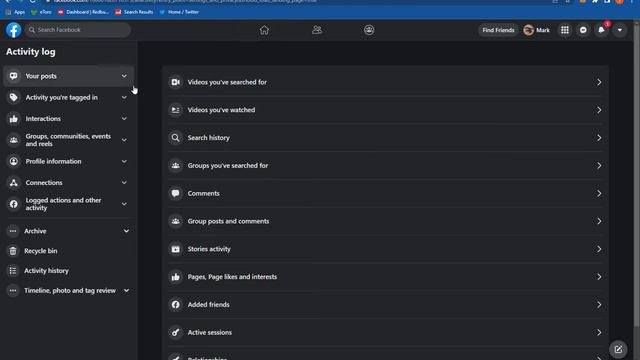Open the notifications bell icon
This screenshot has height=360, width=640.
tap(601, 30)
